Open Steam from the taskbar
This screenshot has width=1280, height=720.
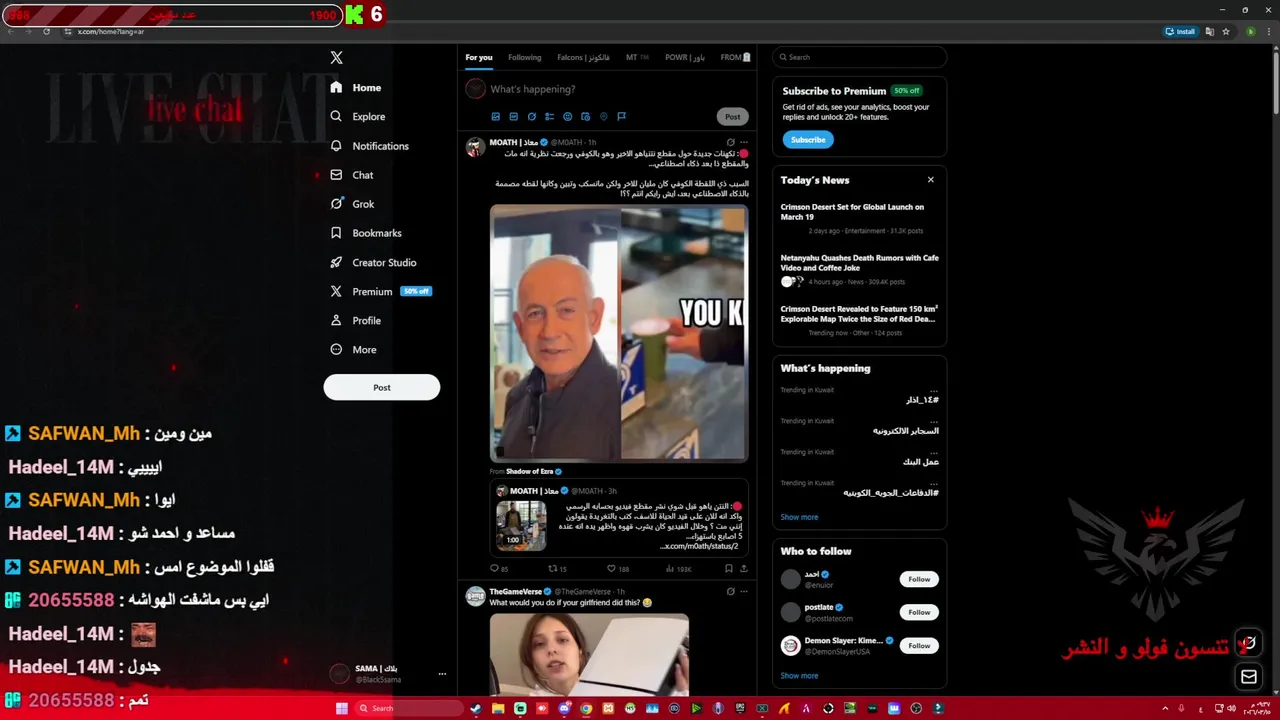[x=476, y=708]
